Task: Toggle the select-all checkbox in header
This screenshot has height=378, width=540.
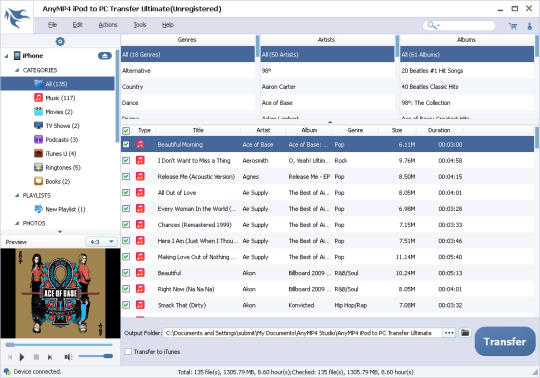Action: (x=126, y=130)
